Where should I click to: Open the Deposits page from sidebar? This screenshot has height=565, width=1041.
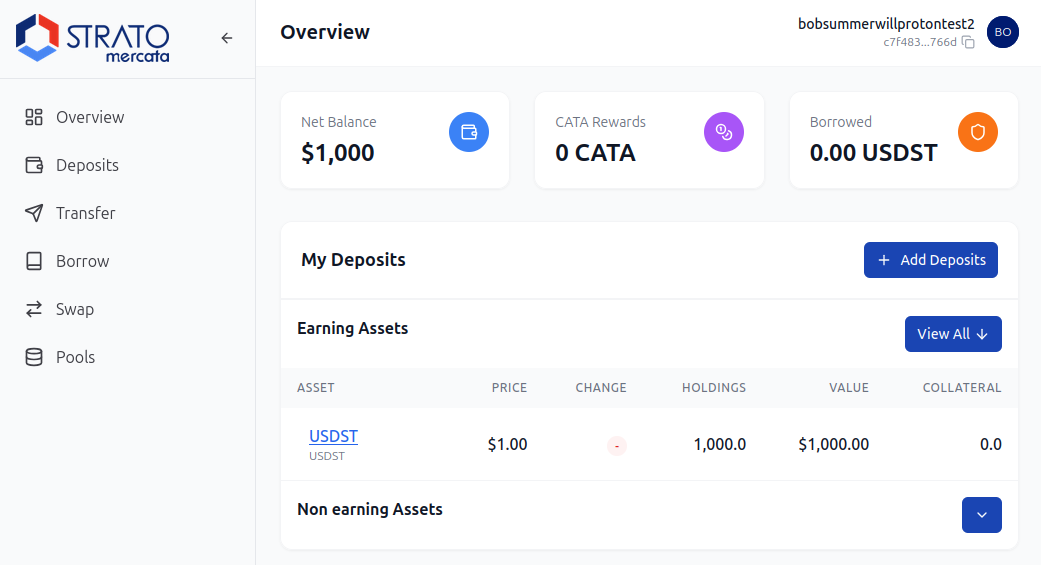click(87, 165)
